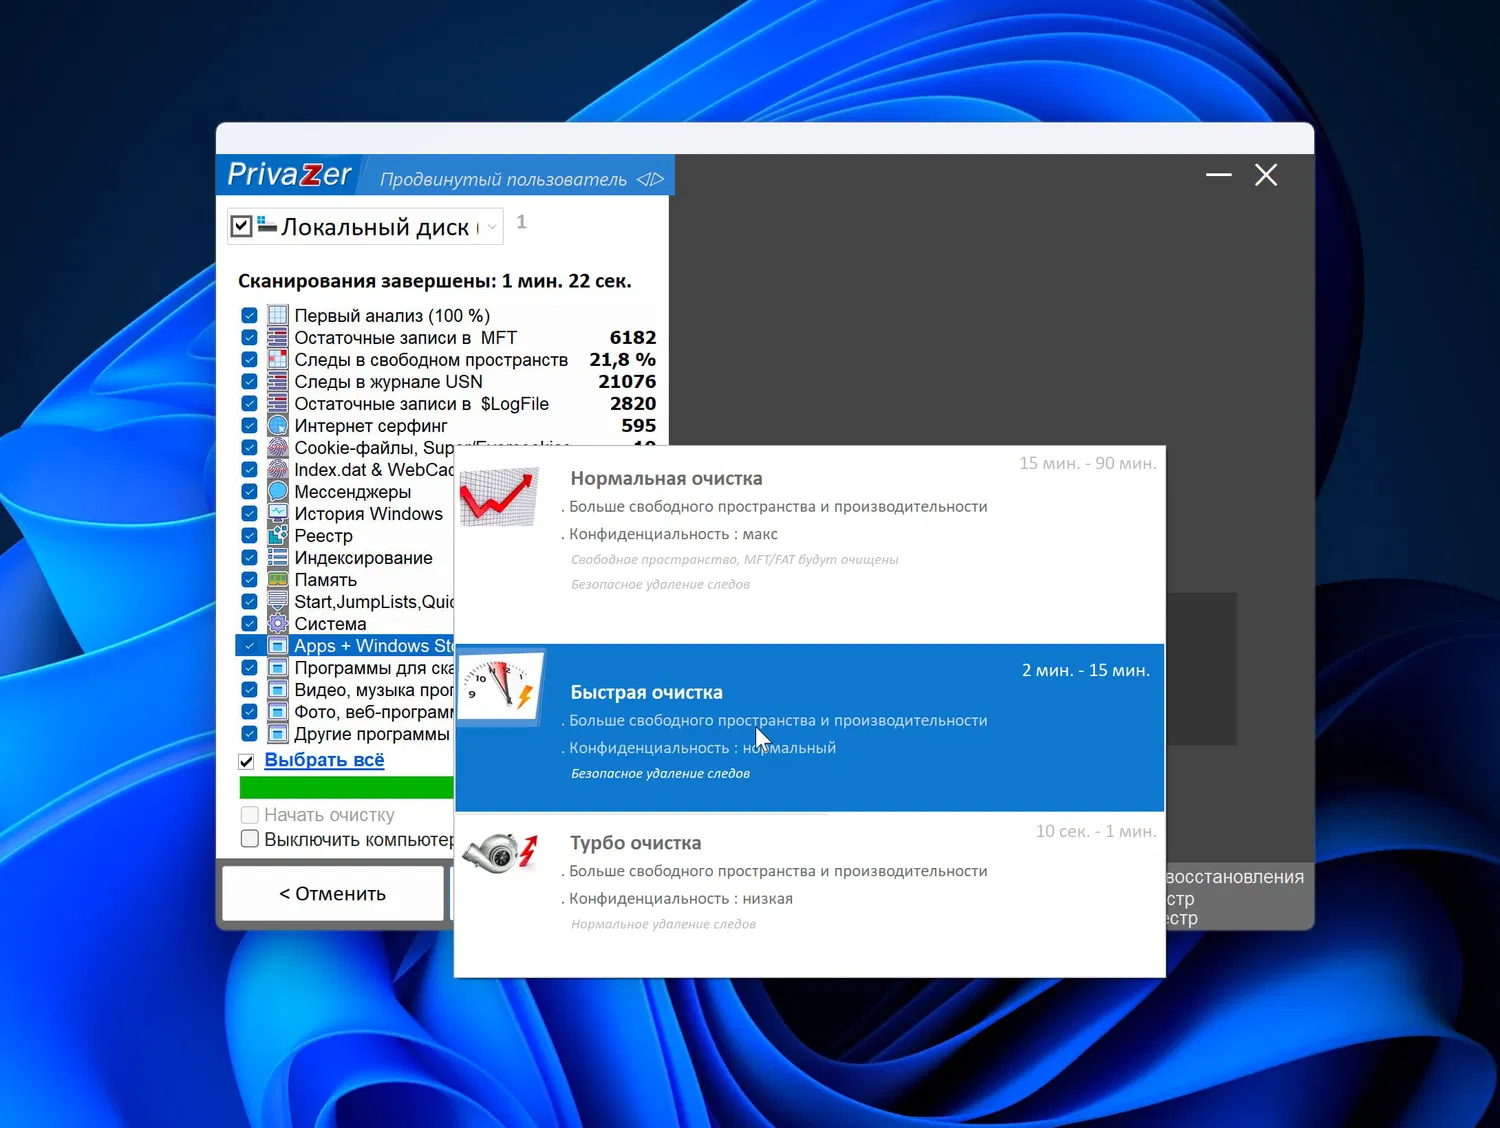Image resolution: width=1500 pixels, height=1128 pixels.
Task: Click the Фото, веб-программы row icon
Action: pos(278,712)
